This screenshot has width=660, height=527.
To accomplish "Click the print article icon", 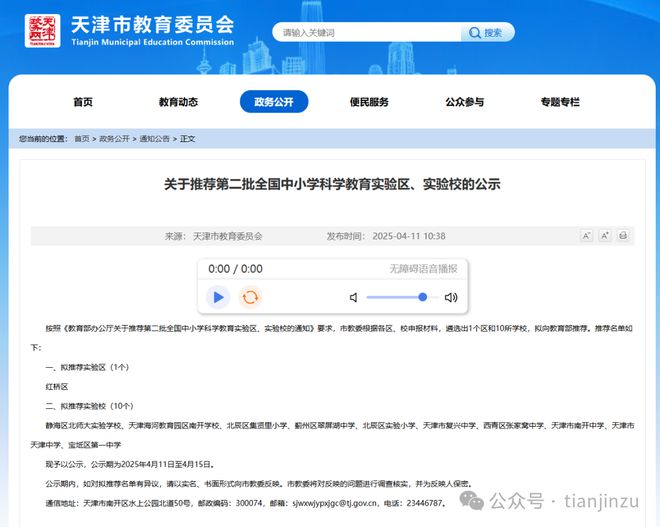I will [623, 235].
